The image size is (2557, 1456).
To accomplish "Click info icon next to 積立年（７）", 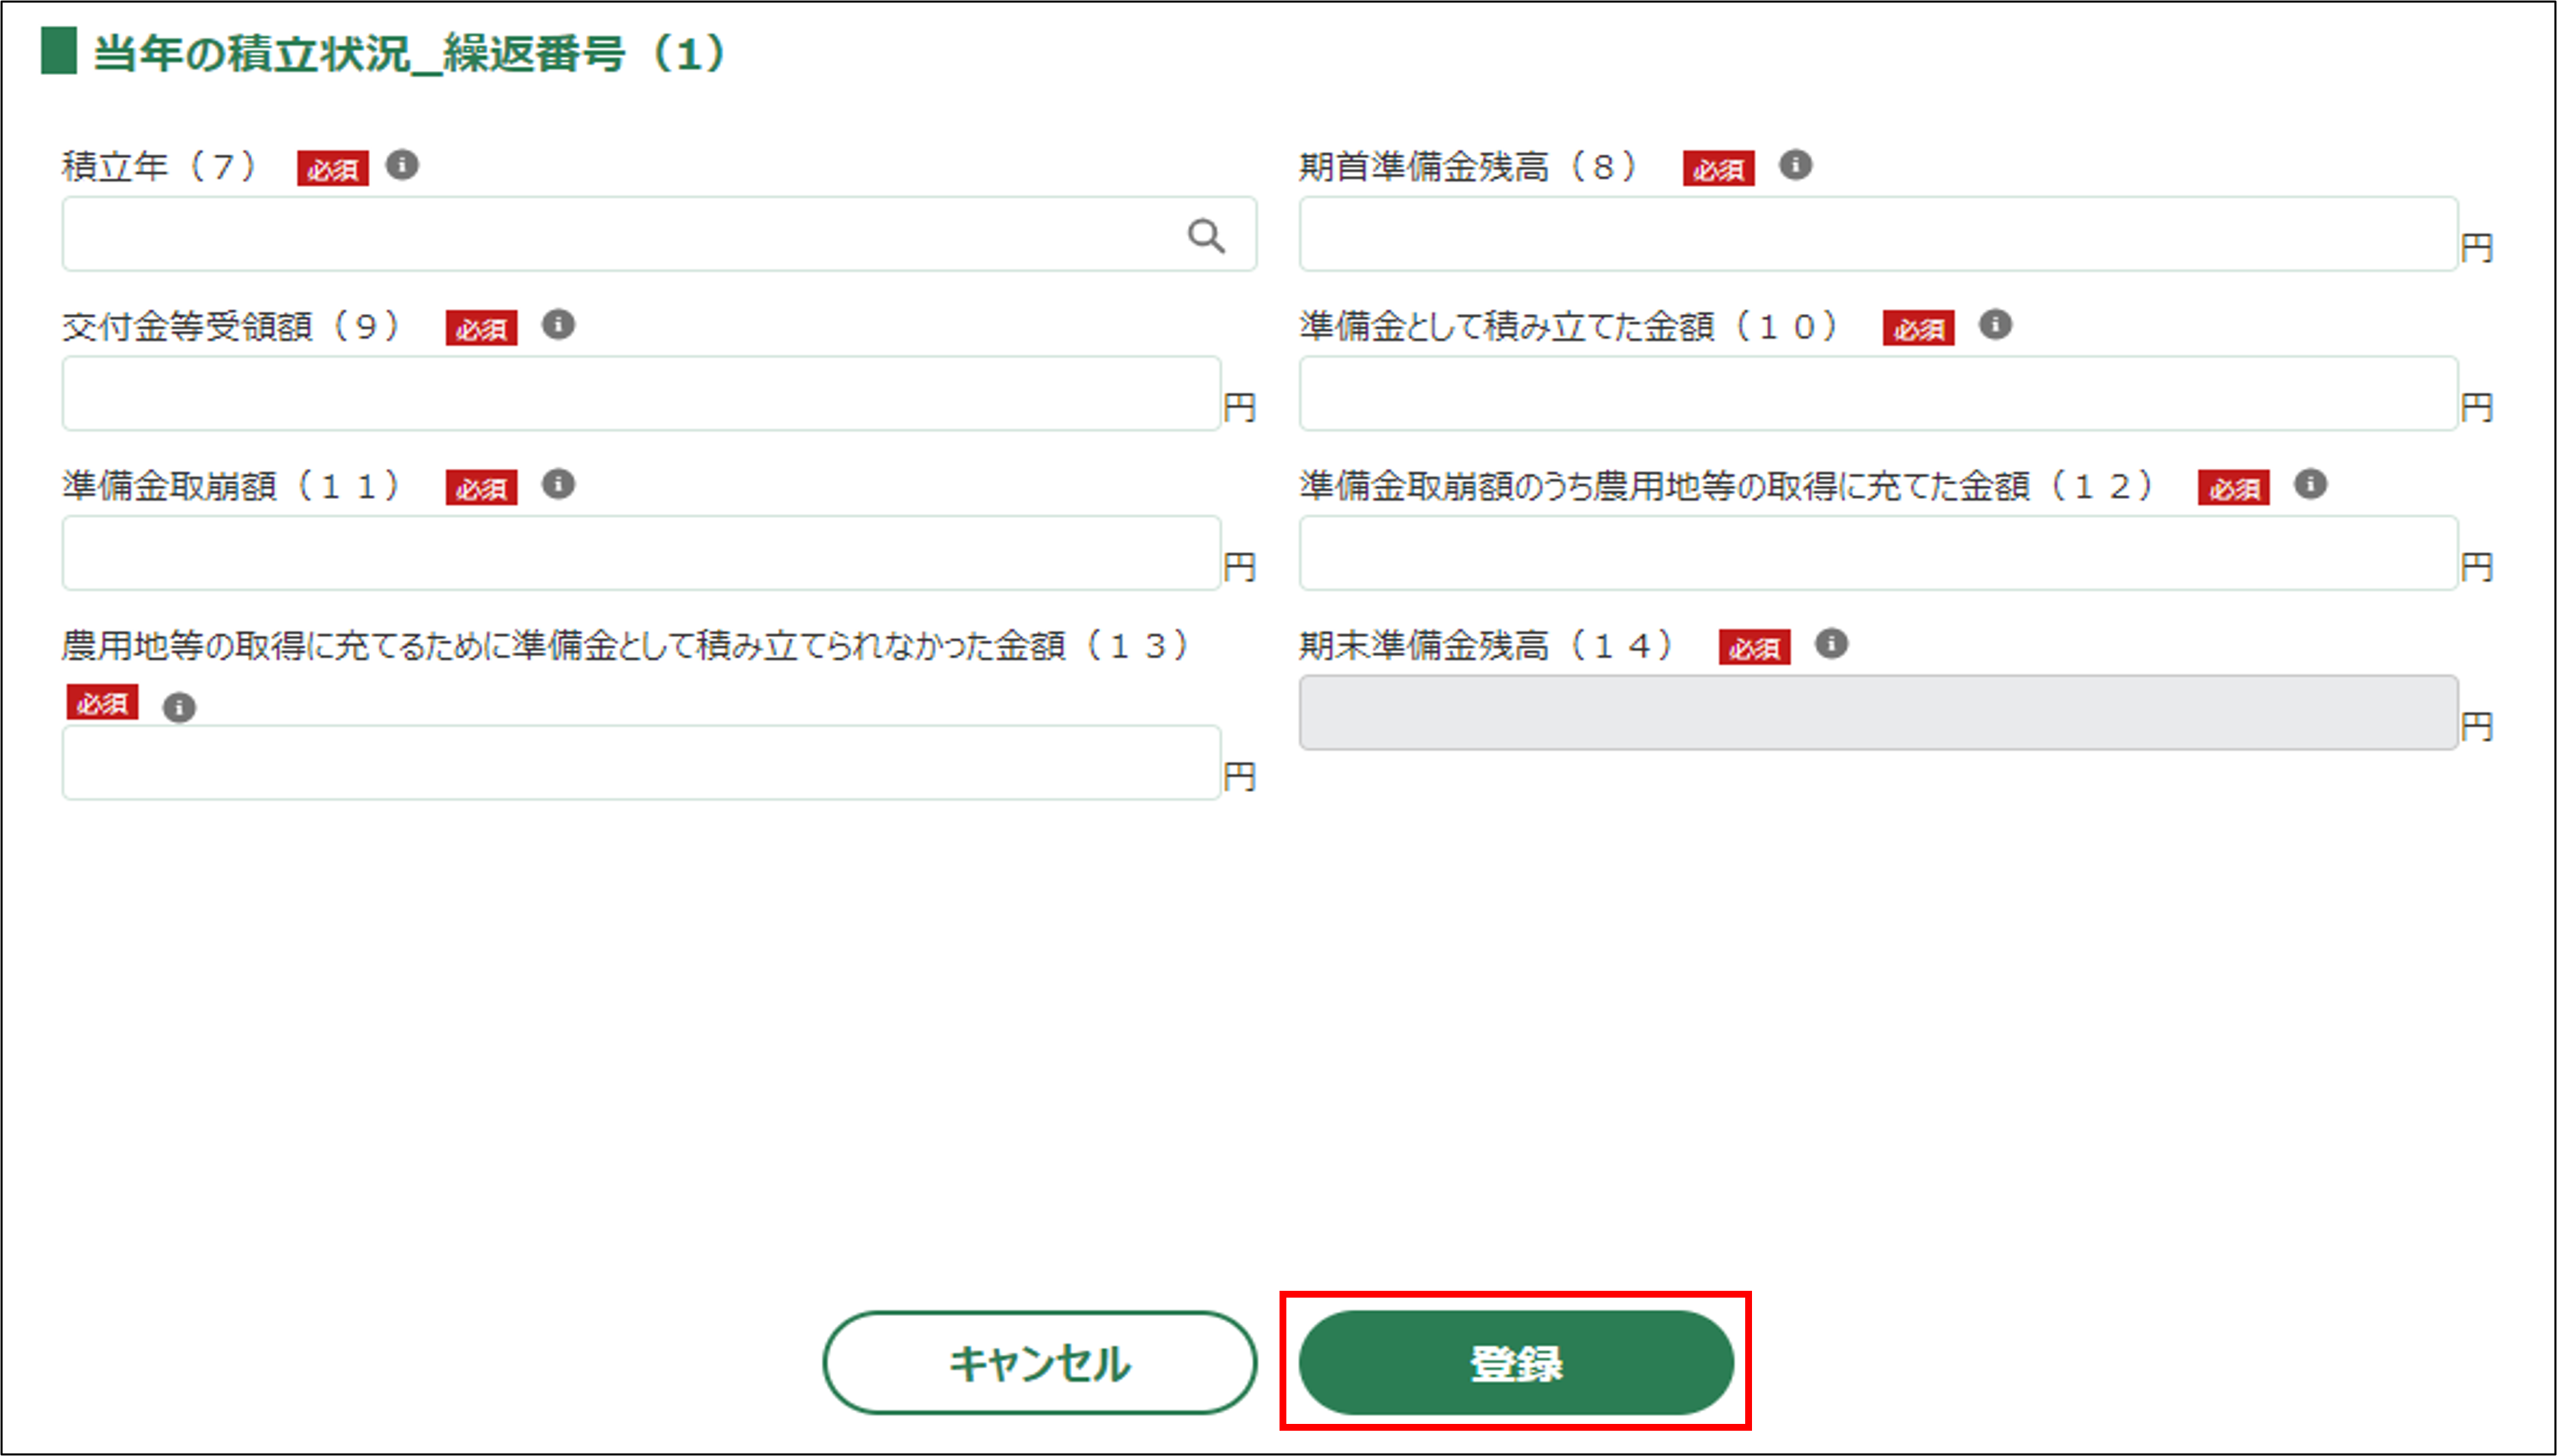I will 402,165.
